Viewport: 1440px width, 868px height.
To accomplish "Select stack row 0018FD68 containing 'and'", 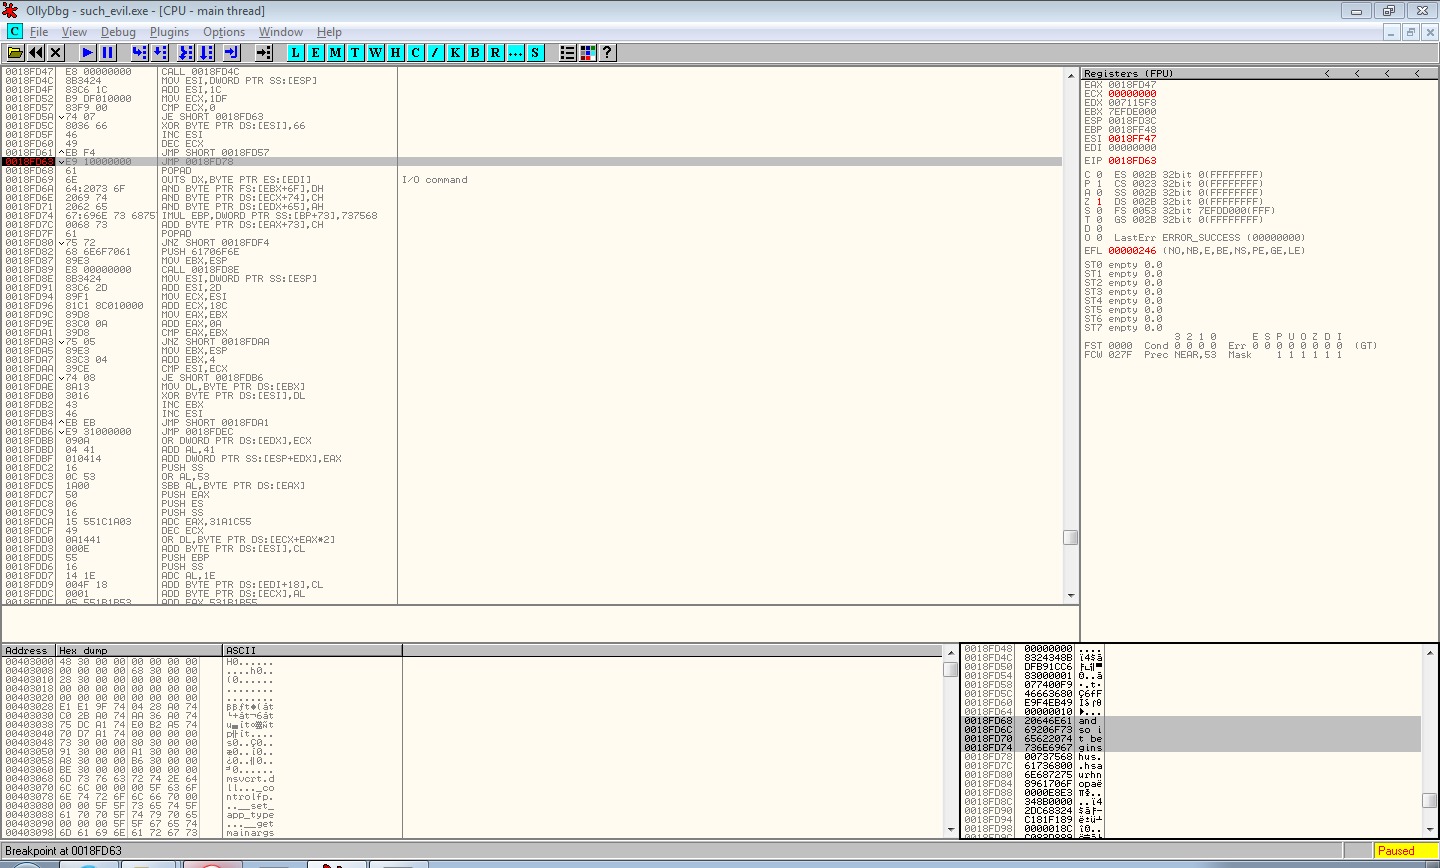I will (x=1191, y=721).
